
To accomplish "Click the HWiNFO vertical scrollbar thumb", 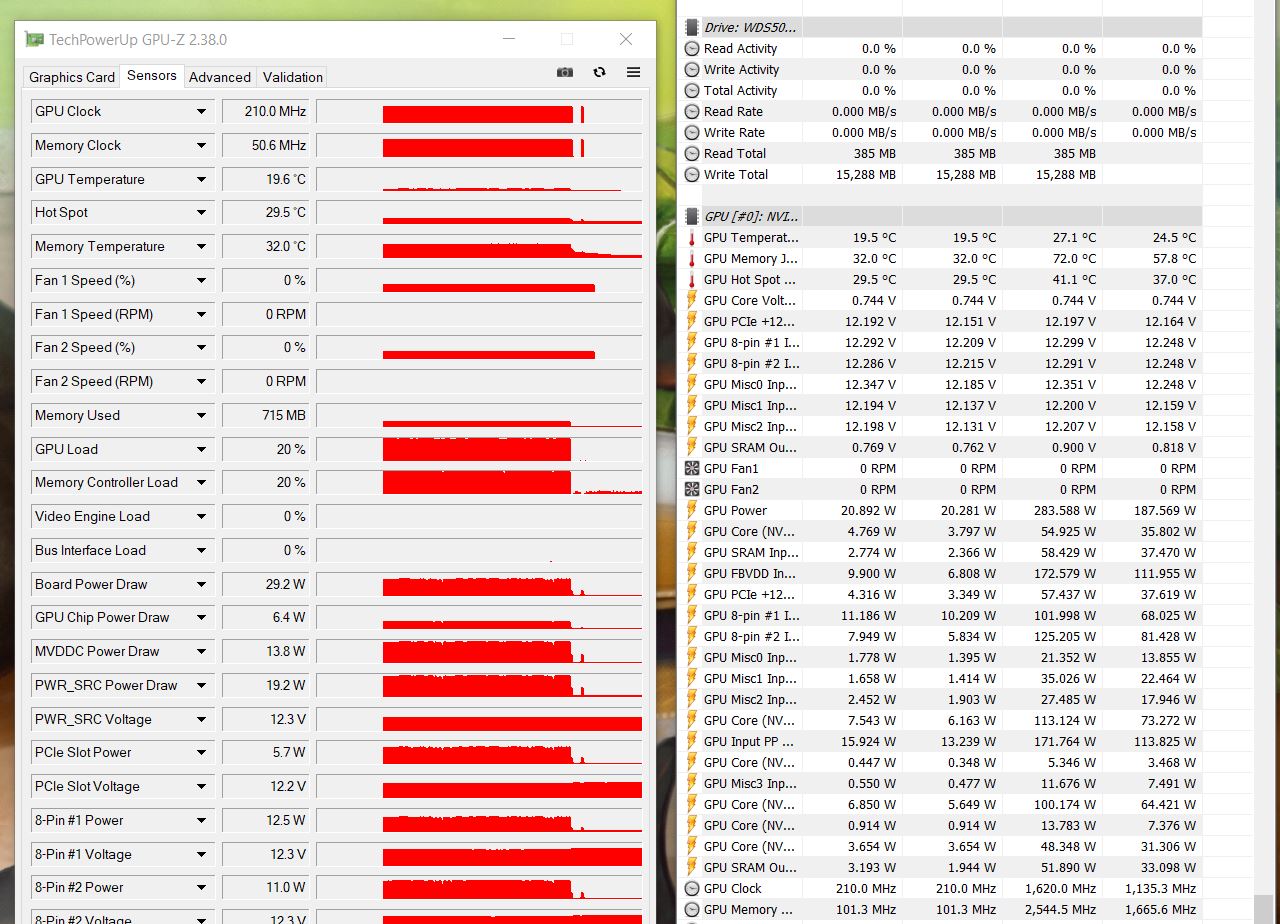I will 1265,907.
